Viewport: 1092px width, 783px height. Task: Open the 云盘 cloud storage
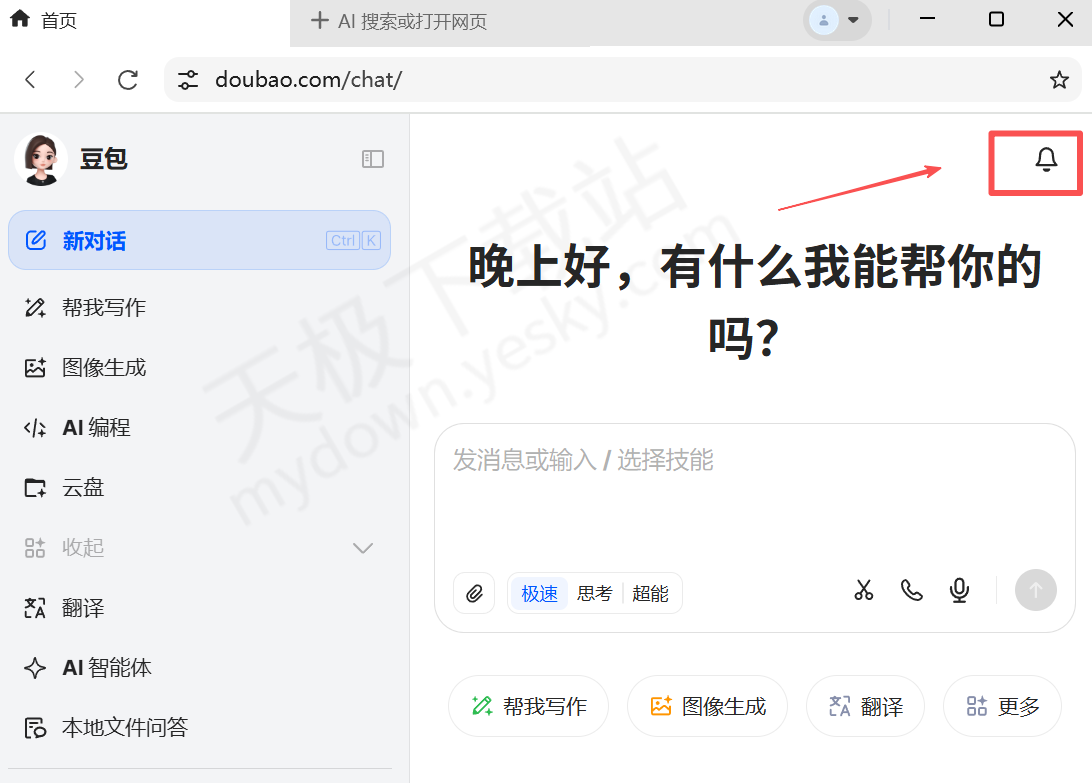[x=84, y=487]
